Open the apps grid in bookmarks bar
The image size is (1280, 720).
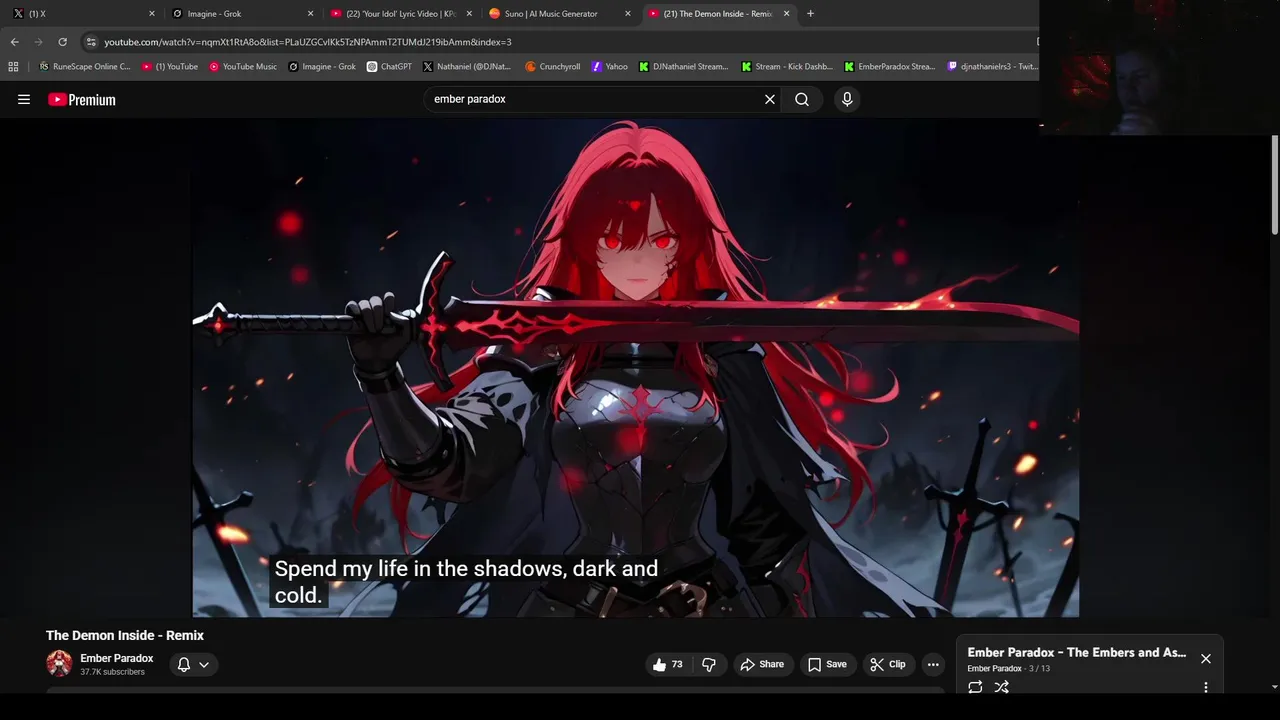coord(13,67)
